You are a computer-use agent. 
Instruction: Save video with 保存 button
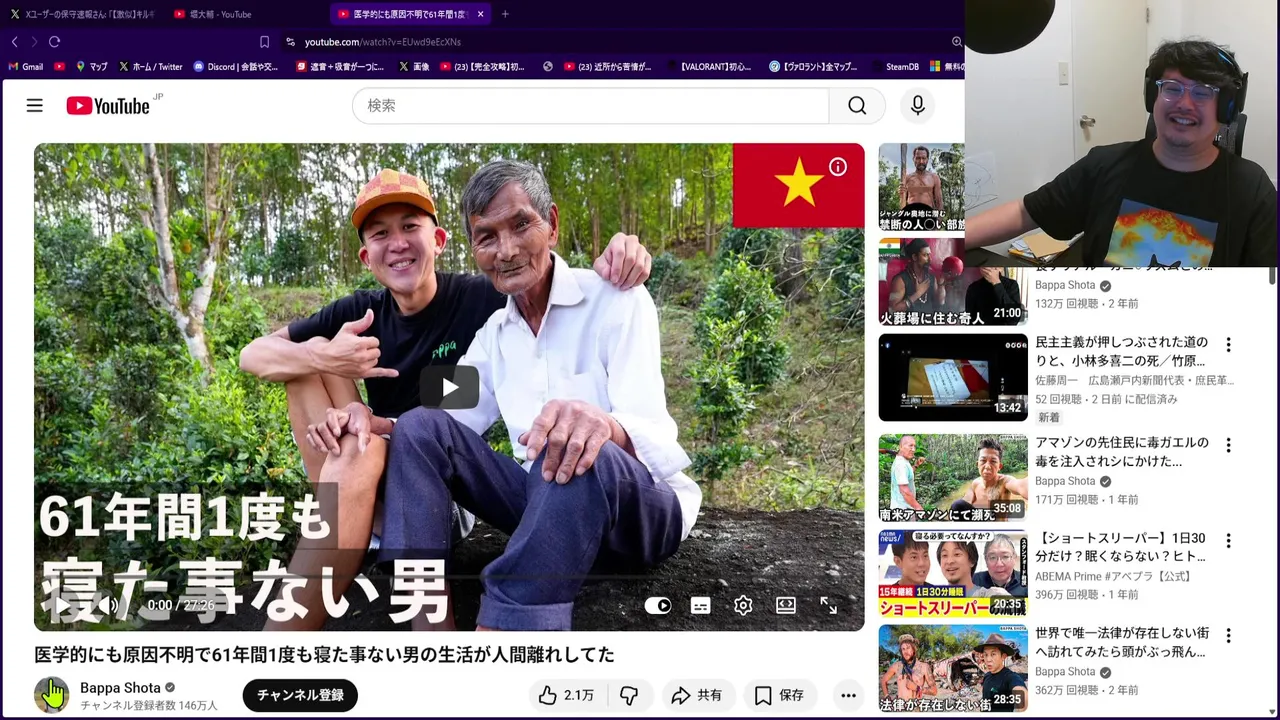click(x=780, y=695)
